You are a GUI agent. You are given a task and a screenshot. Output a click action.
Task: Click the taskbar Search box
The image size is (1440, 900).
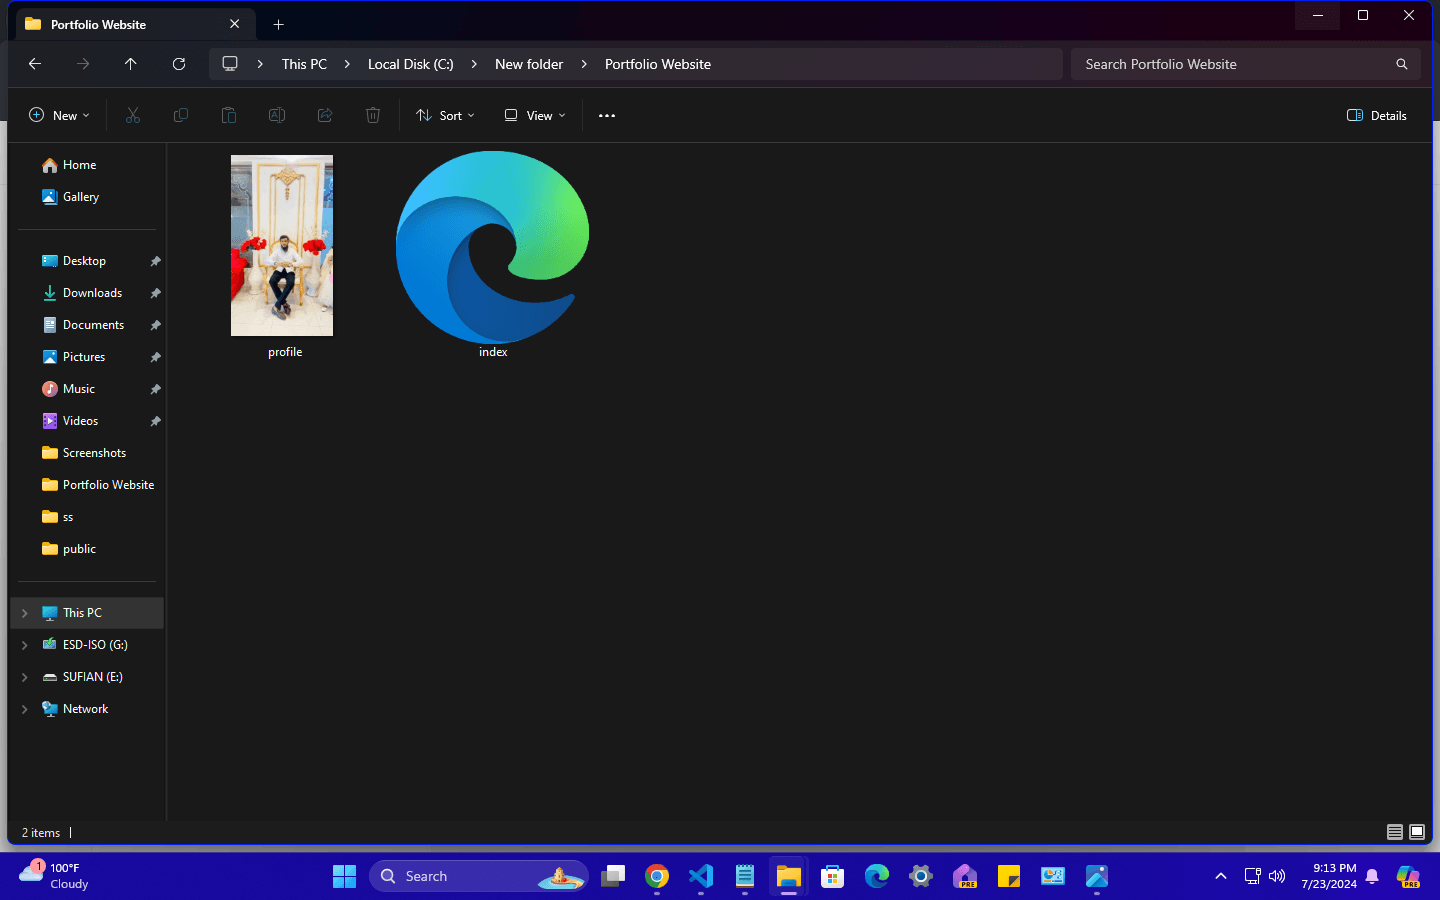coord(478,876)
